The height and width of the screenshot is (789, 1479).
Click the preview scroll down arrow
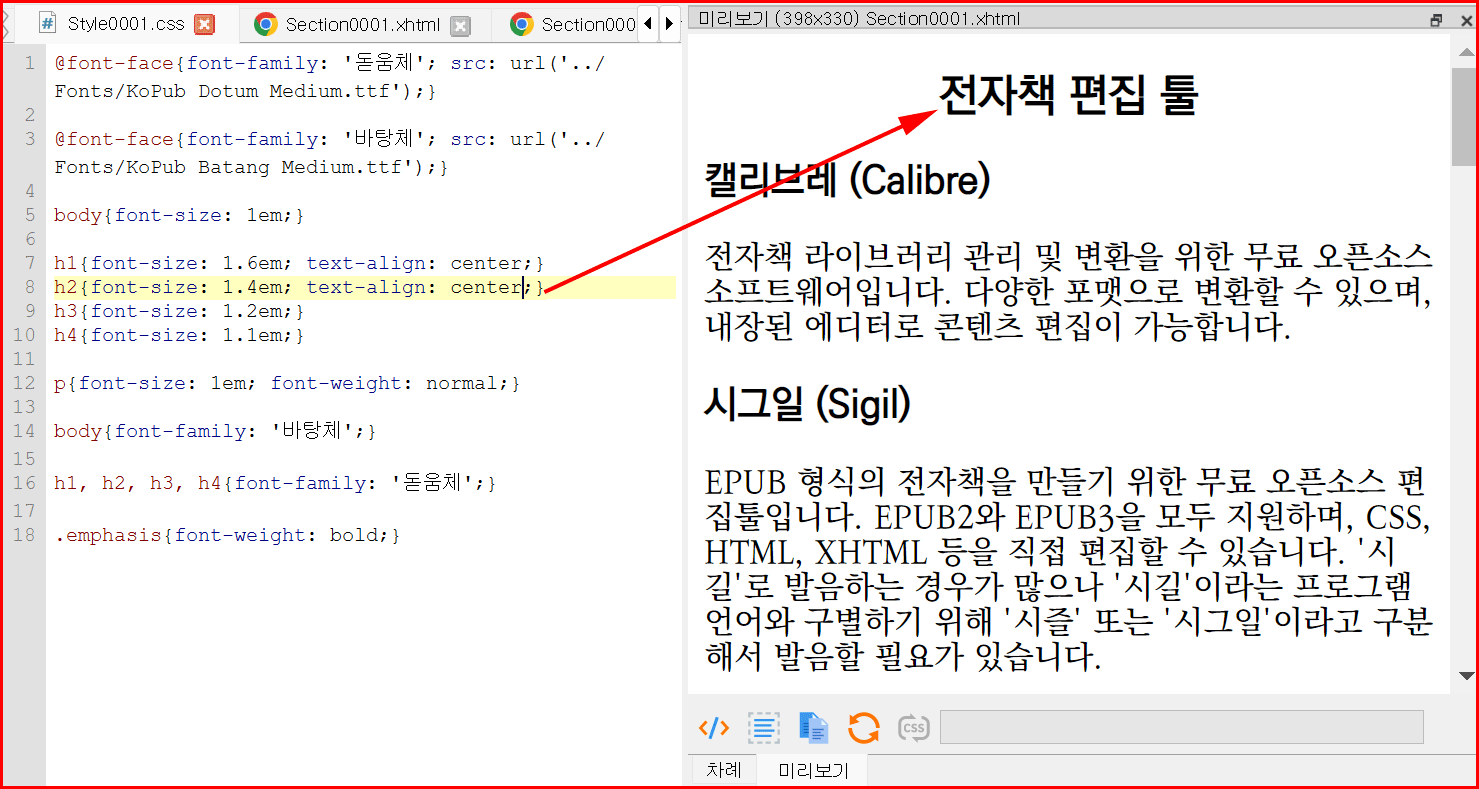pyautogui.click(x=1466, y=677)
